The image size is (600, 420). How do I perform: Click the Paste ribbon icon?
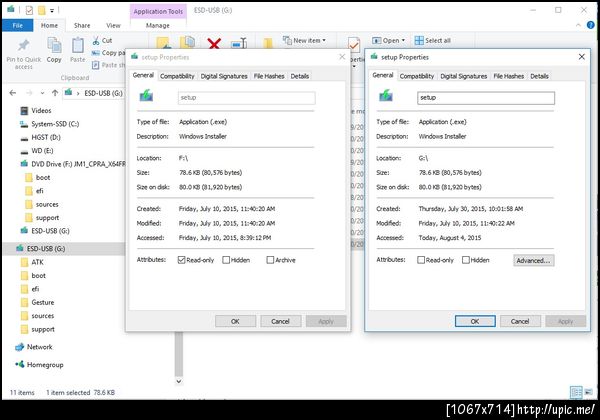(78, 46)
